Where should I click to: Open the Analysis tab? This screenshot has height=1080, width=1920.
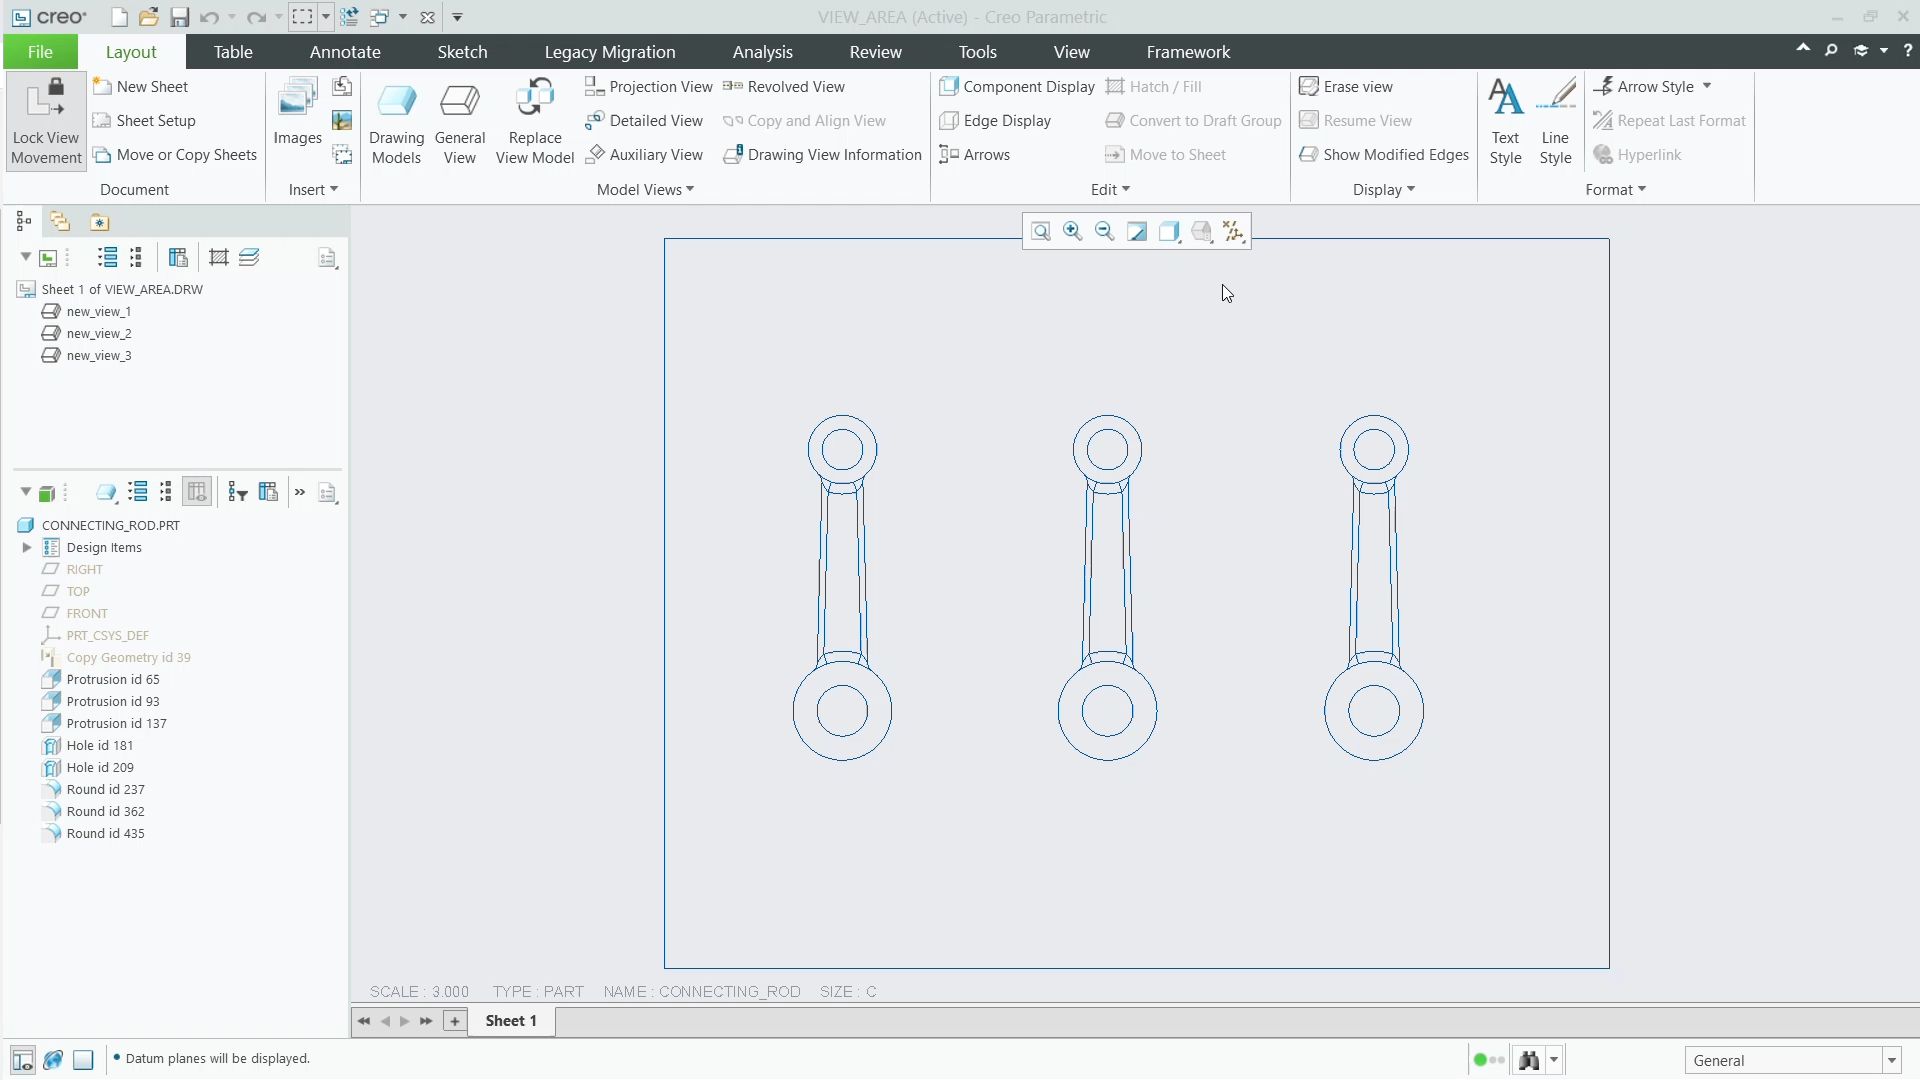762,52
